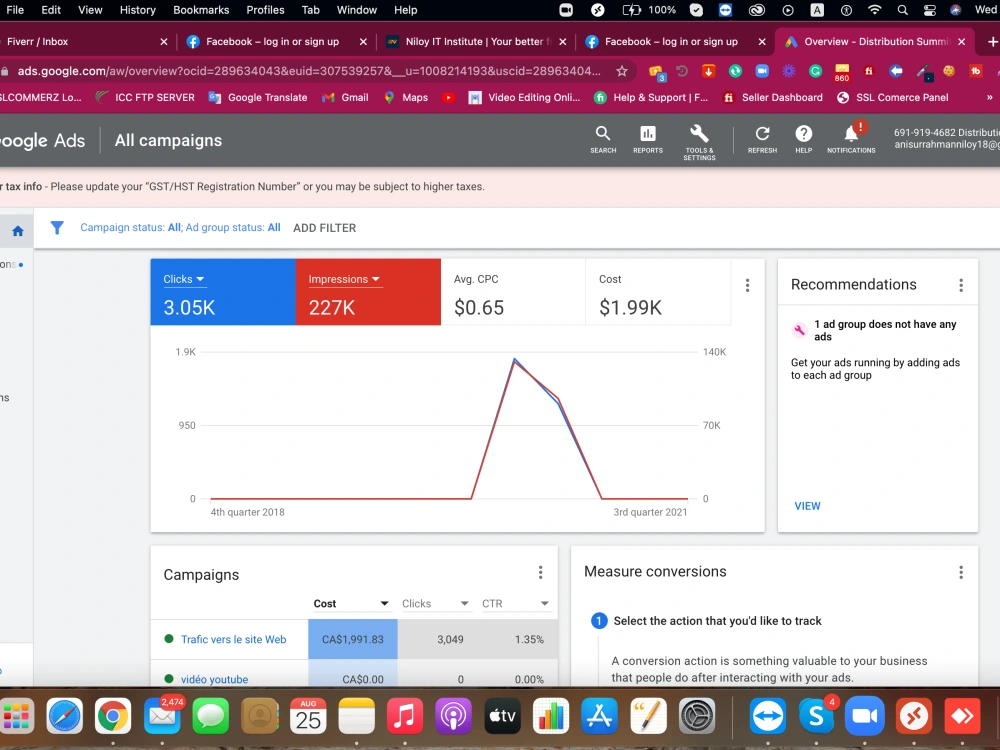The width and height of the screenshot is (1000, 750).
Task: Open scorecard chart three-dot menu
Action: point(747,285)
